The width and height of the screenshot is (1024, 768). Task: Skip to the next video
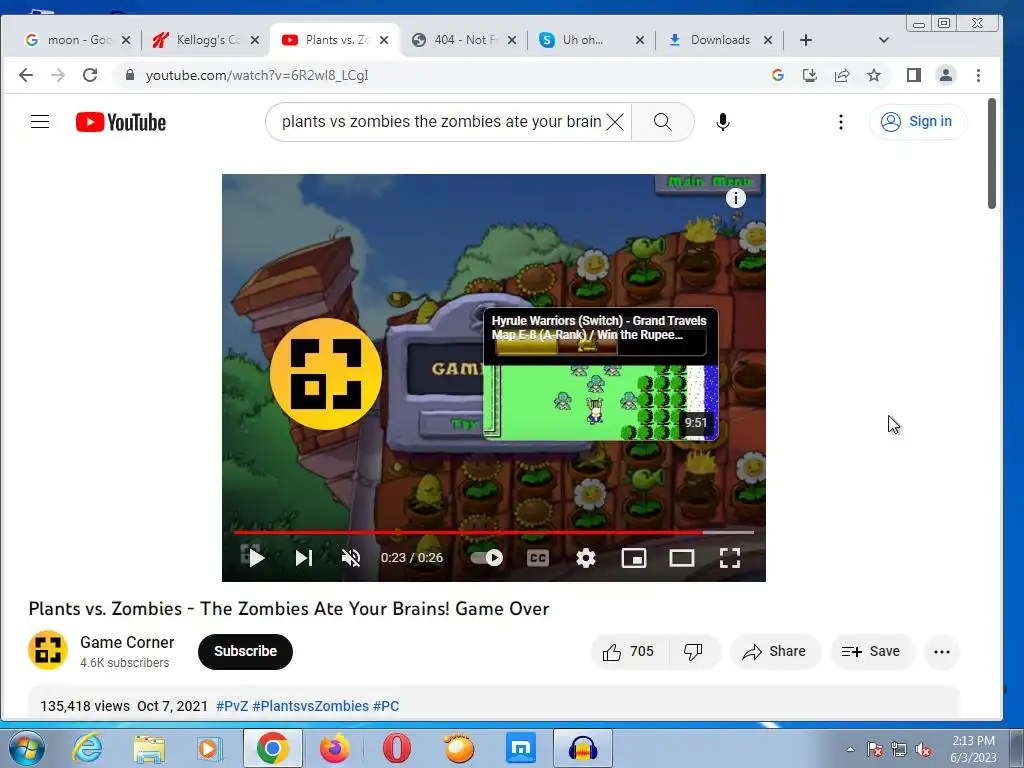point(304,558)
